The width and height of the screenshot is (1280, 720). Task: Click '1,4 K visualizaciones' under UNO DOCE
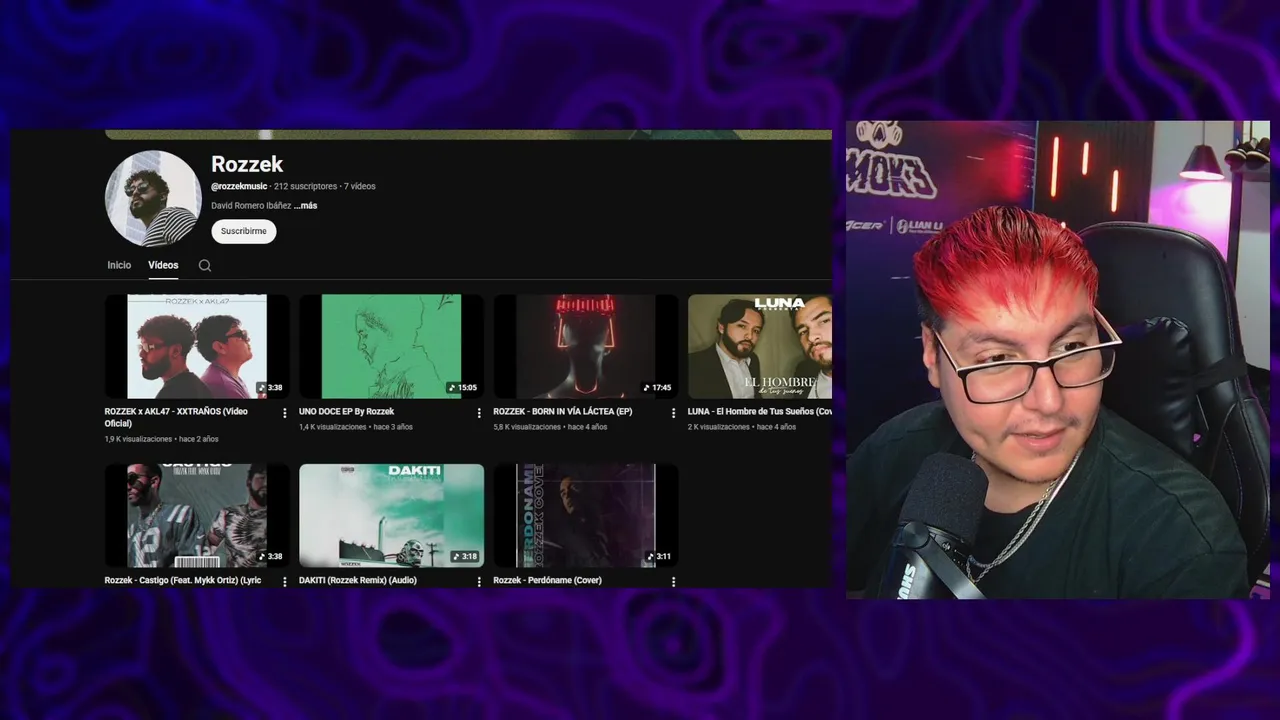tap(333, 427)
